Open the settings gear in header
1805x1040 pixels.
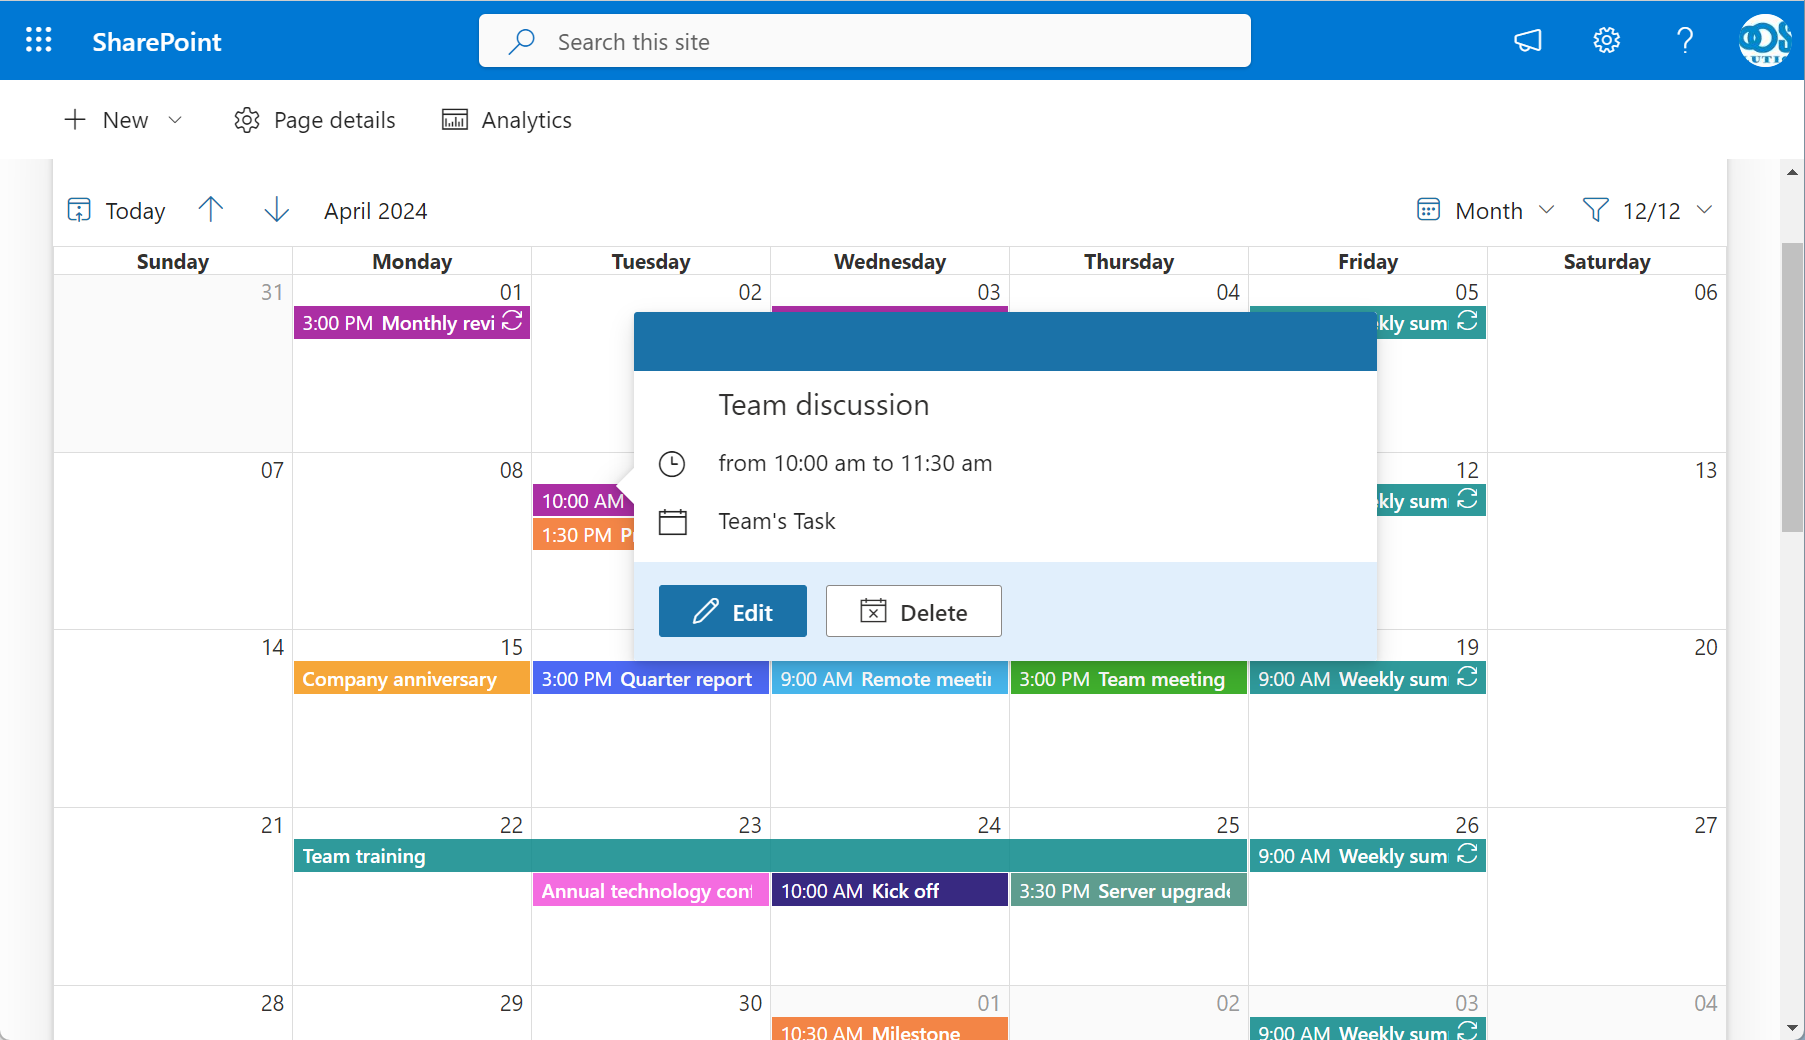point(1606,41)
